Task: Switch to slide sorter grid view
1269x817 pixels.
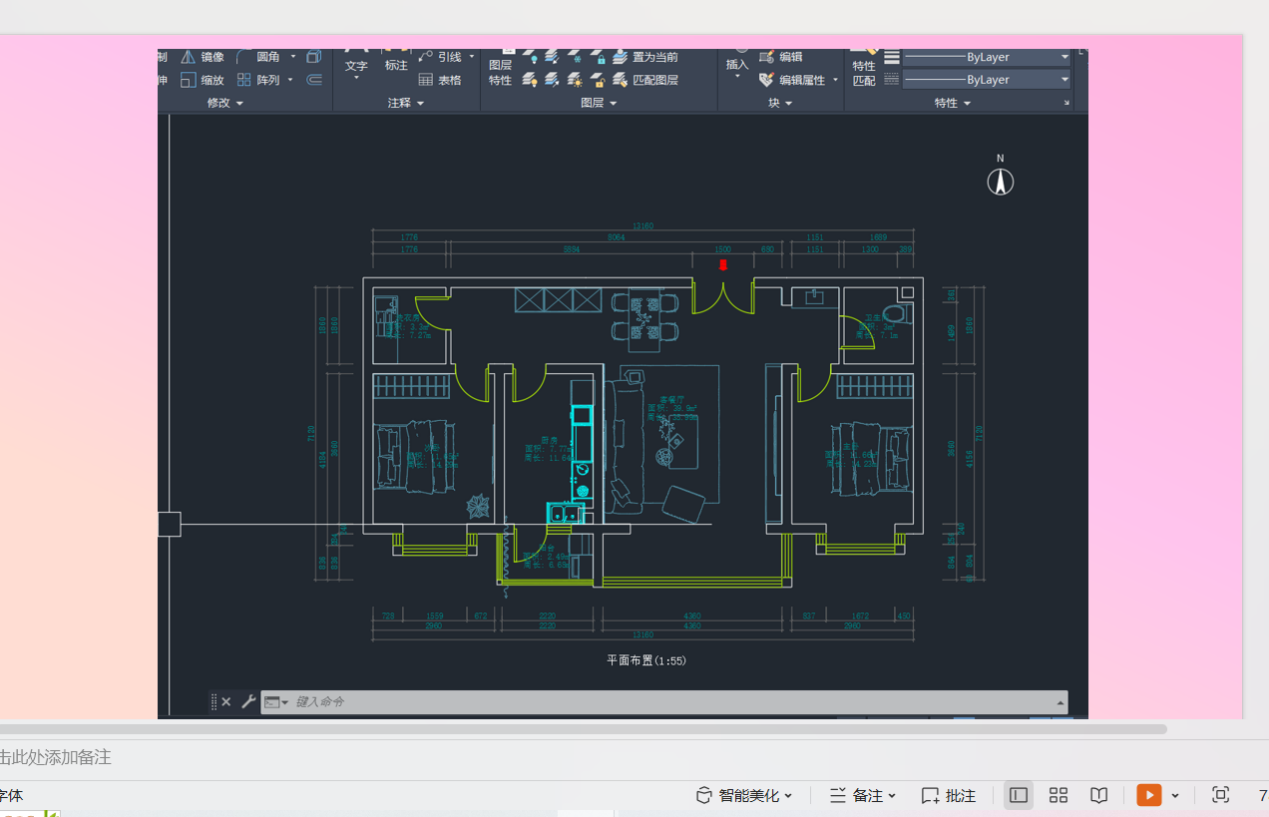Action: pyautogui.click(x=1058, y=795)
